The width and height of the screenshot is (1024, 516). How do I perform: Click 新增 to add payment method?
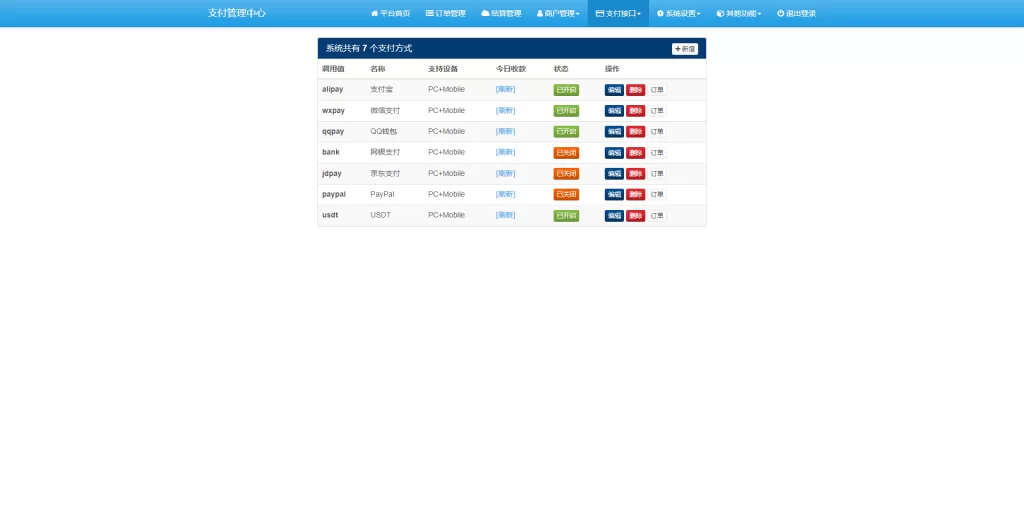point(685,48)
